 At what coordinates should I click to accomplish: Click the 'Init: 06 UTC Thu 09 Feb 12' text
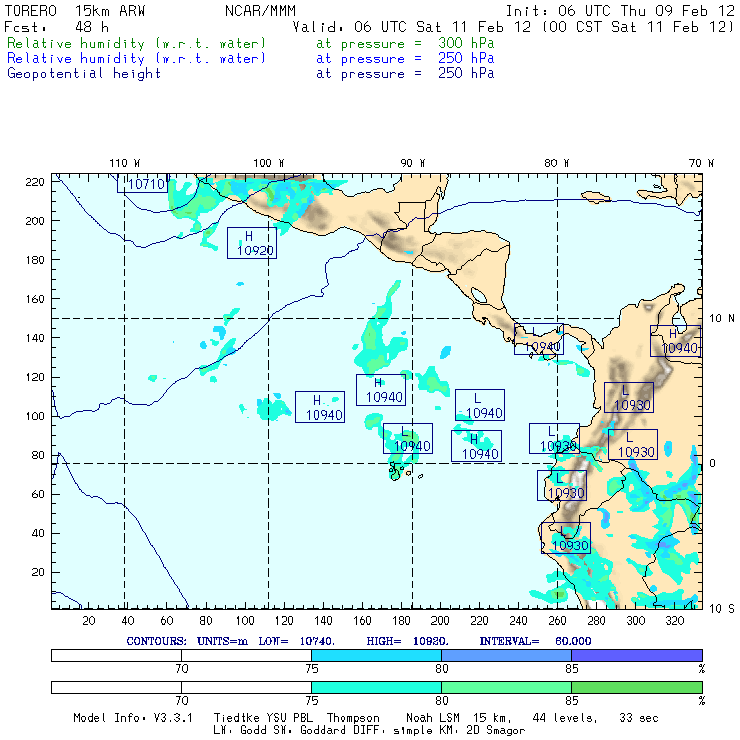click(620, 11)
